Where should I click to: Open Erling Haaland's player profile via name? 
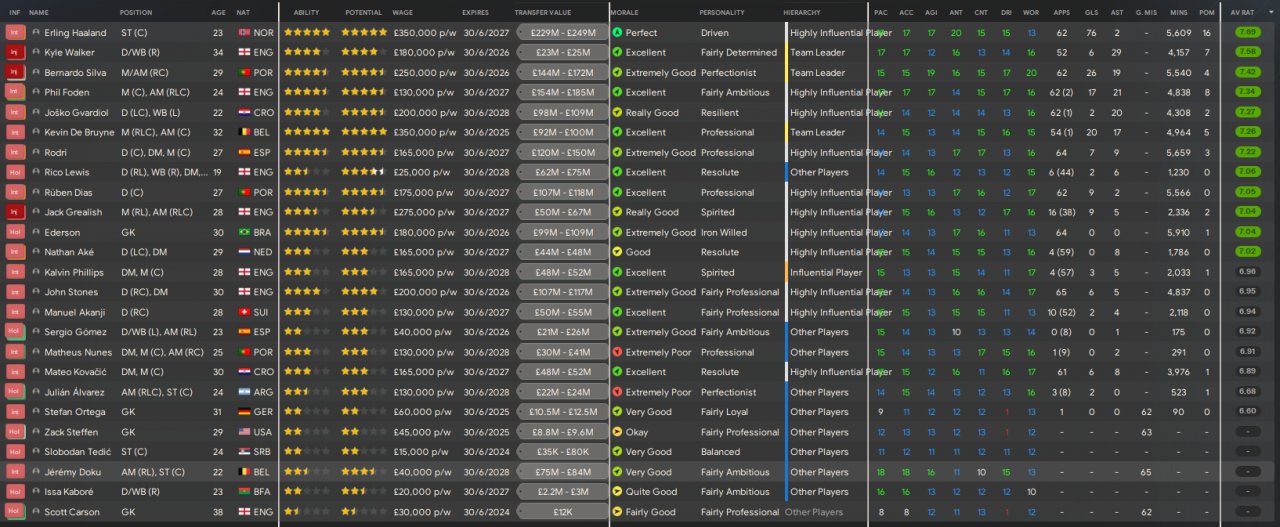(x=75, y=32)
